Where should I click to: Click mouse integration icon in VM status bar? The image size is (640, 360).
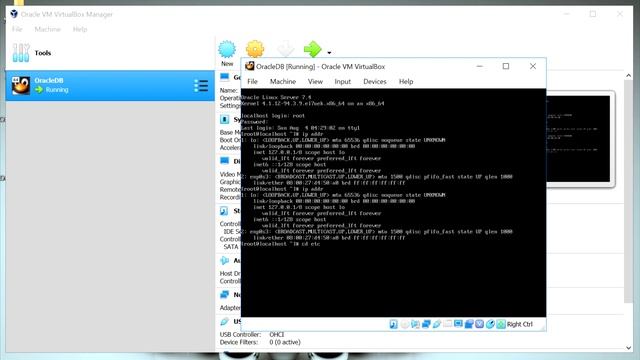point(490,324)
